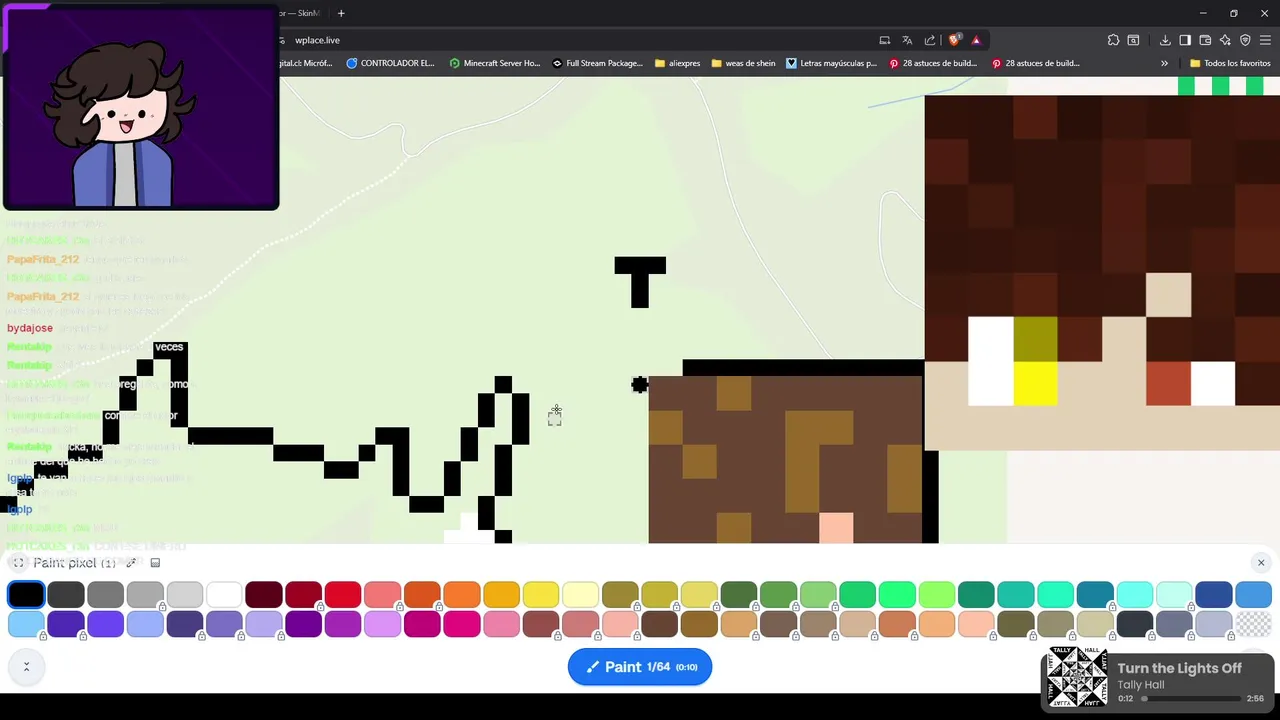This screenshot has height=720, width=1280.
Task: Select the transparent checkered swatch
Action: click(x=1253, y=624)
